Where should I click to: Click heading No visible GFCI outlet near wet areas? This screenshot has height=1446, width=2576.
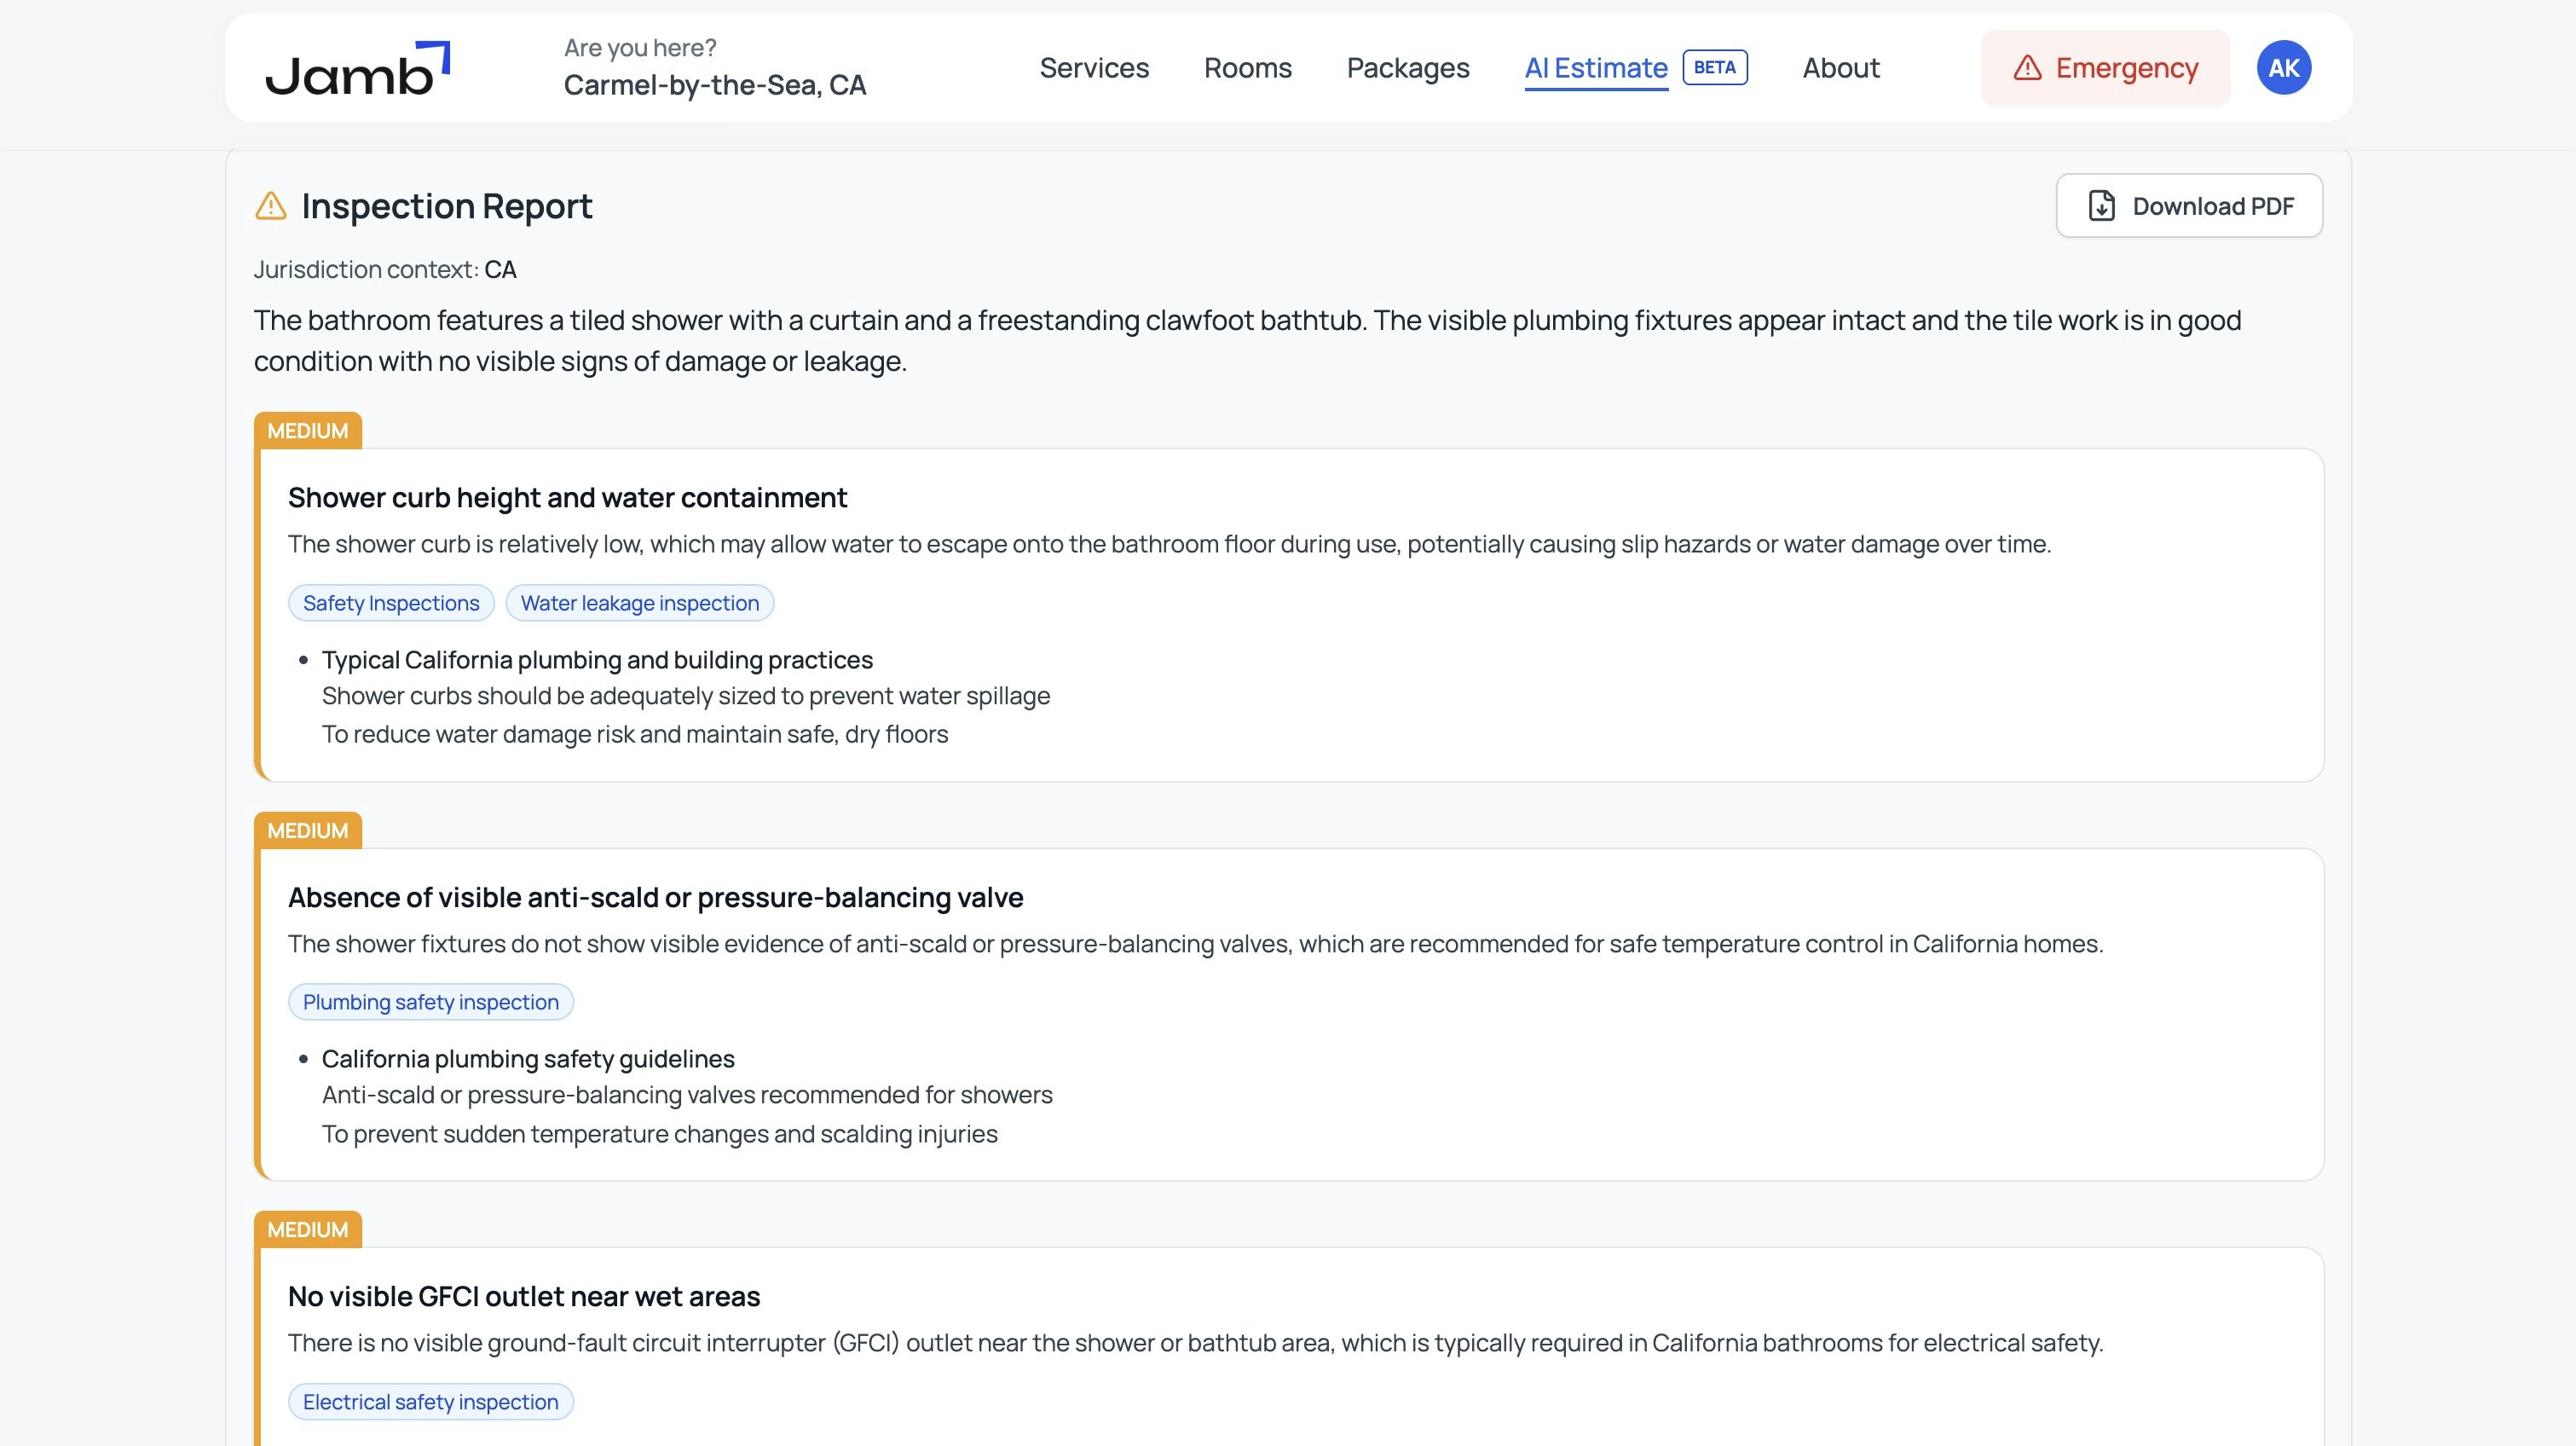pyautogui.click(x=524, y=1297)
